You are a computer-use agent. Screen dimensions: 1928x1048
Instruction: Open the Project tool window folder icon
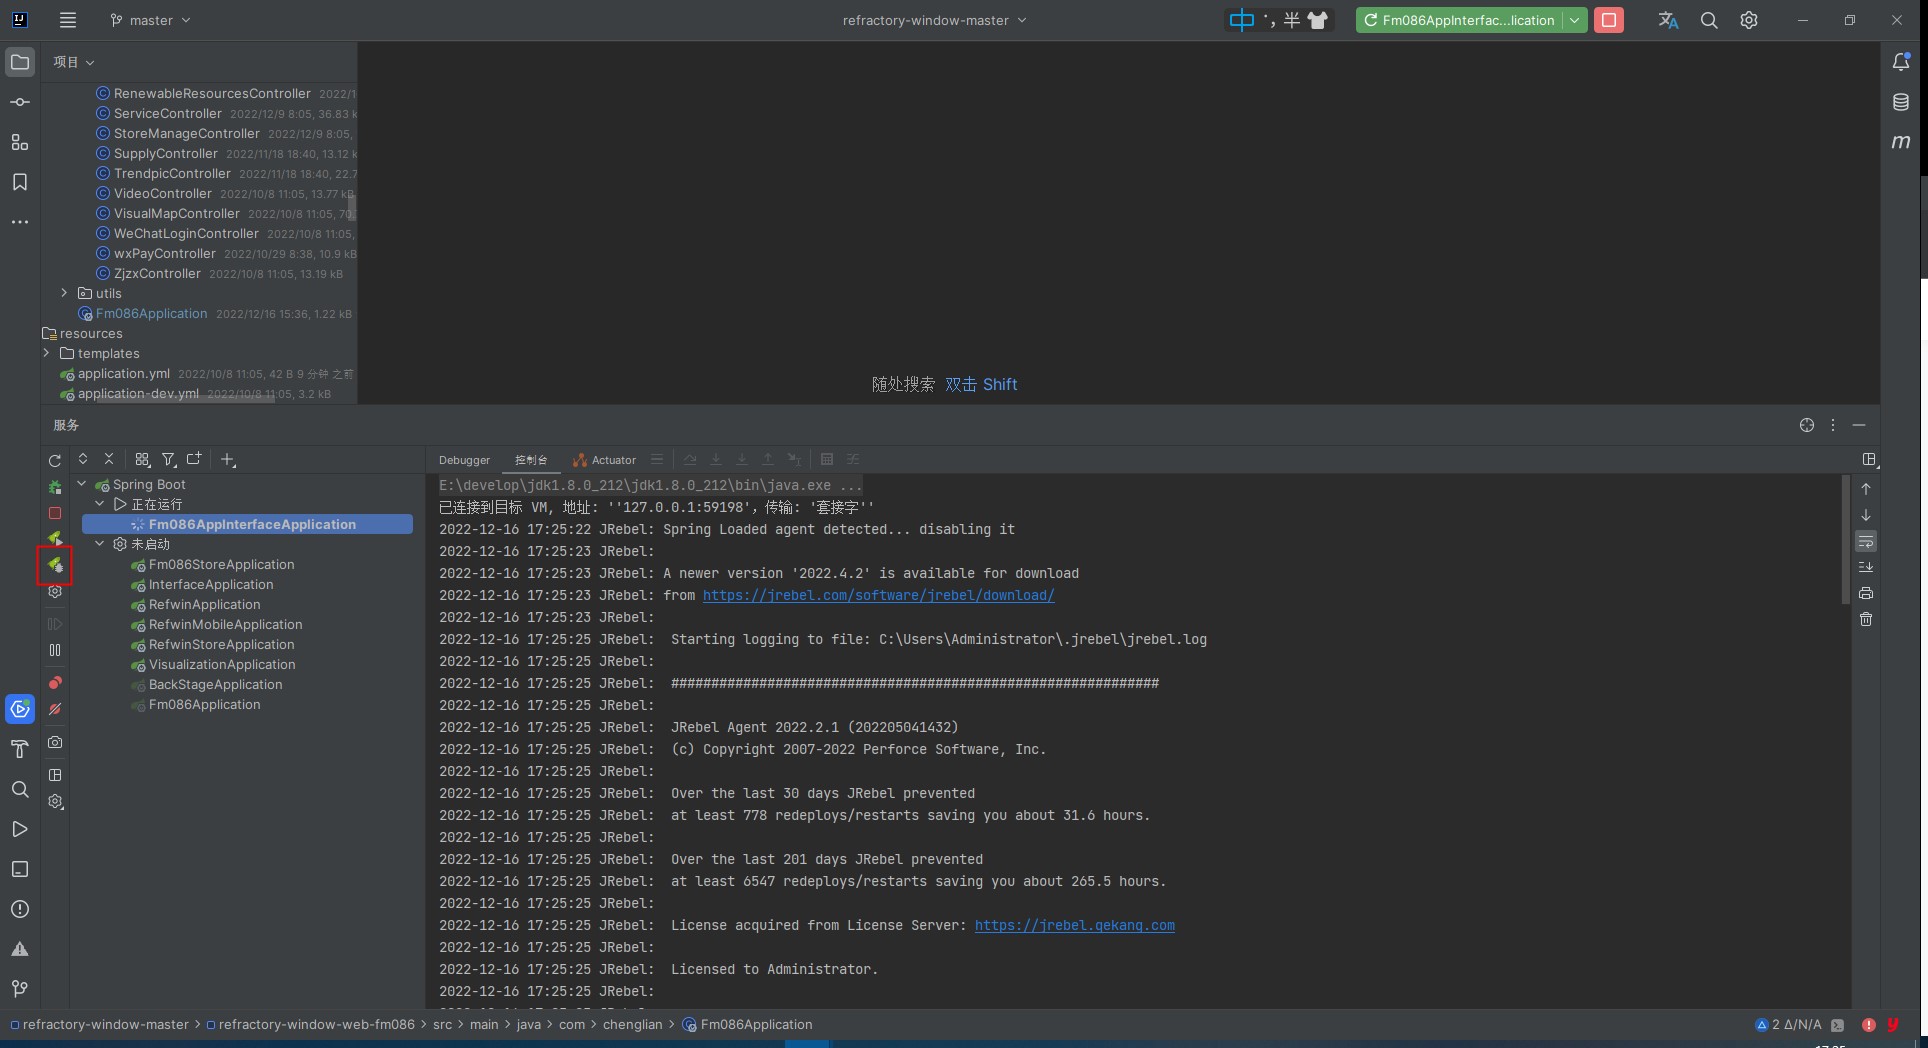pos(20,62)
